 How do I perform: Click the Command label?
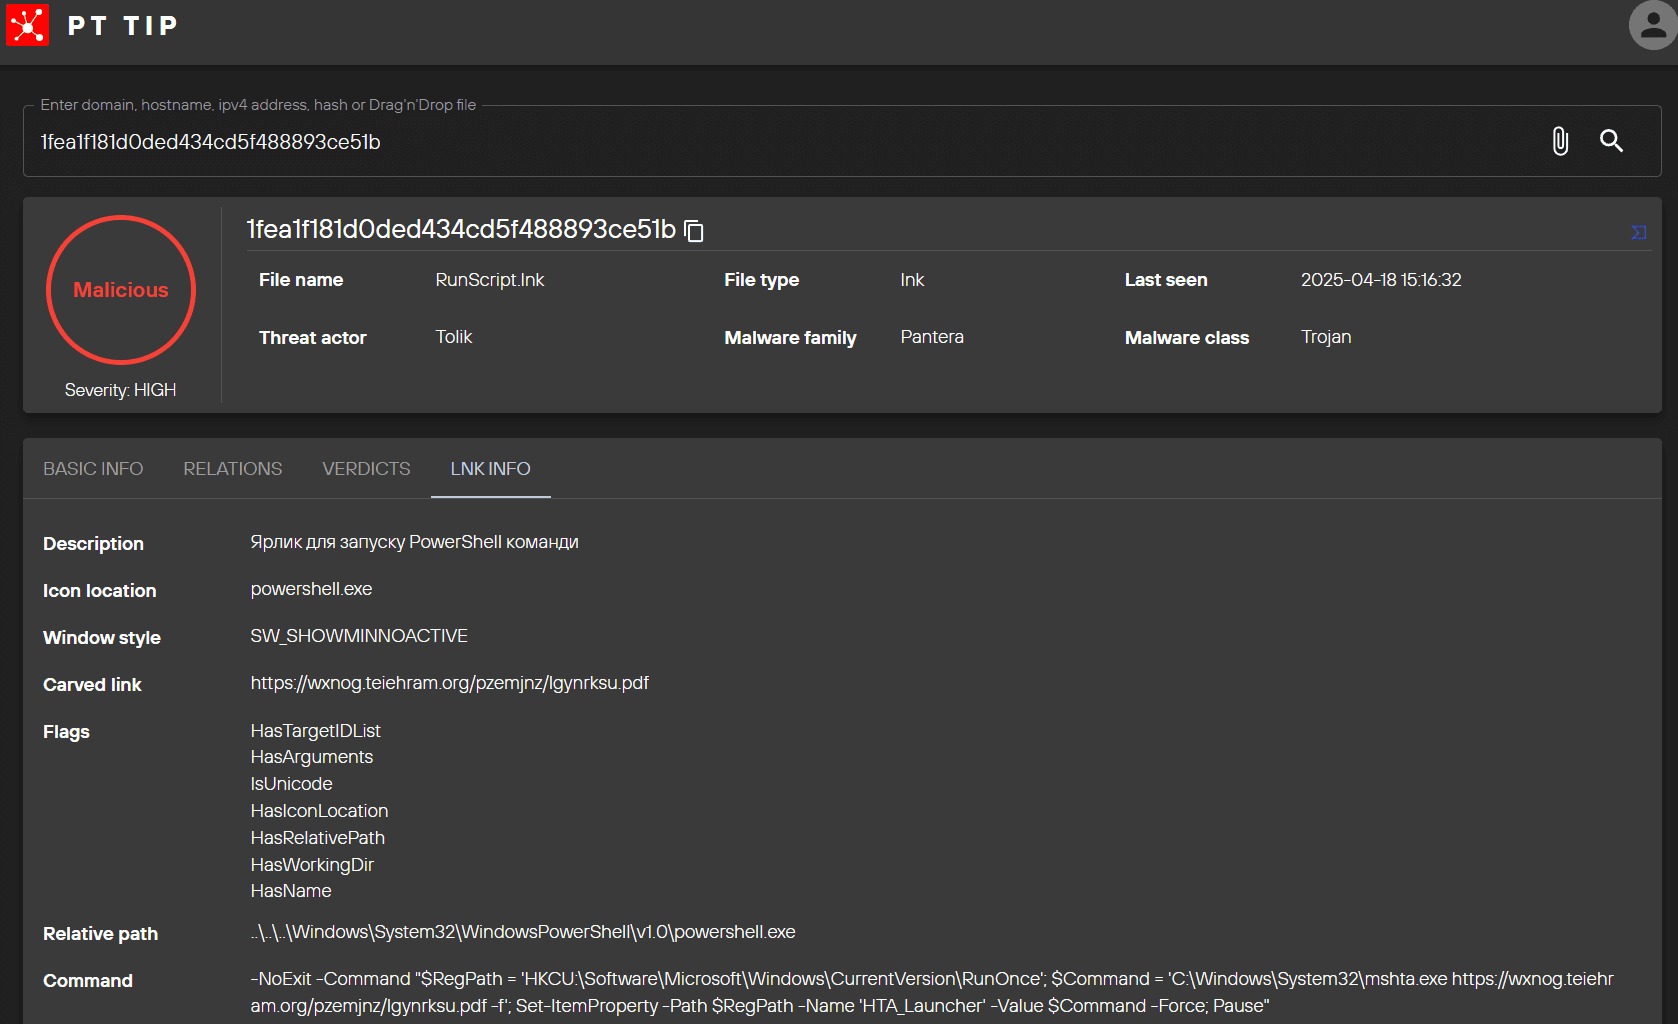click(x=88, y=981)
